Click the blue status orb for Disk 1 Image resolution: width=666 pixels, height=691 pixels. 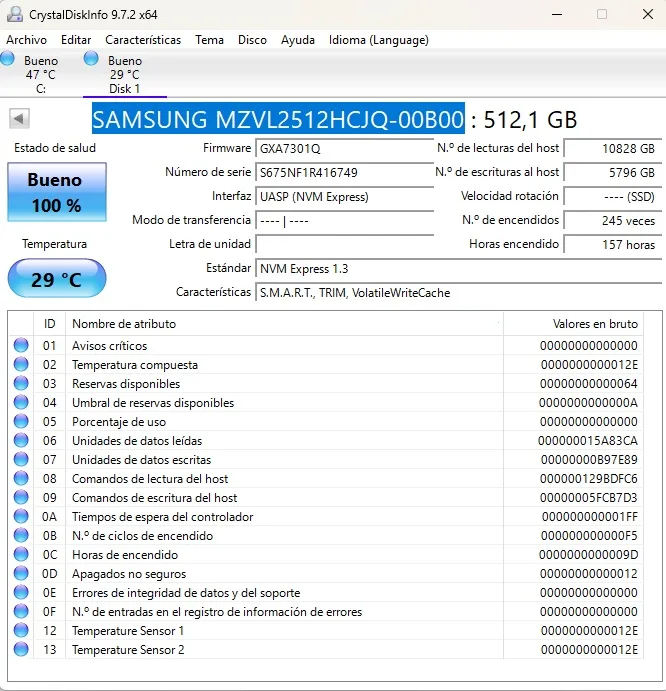(x=91, y=59)
